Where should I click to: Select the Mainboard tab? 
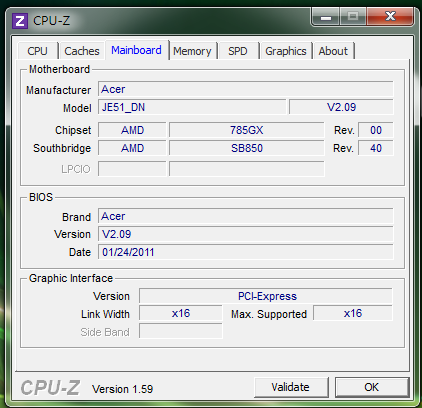pyautogui.click(x=137, y=50)
